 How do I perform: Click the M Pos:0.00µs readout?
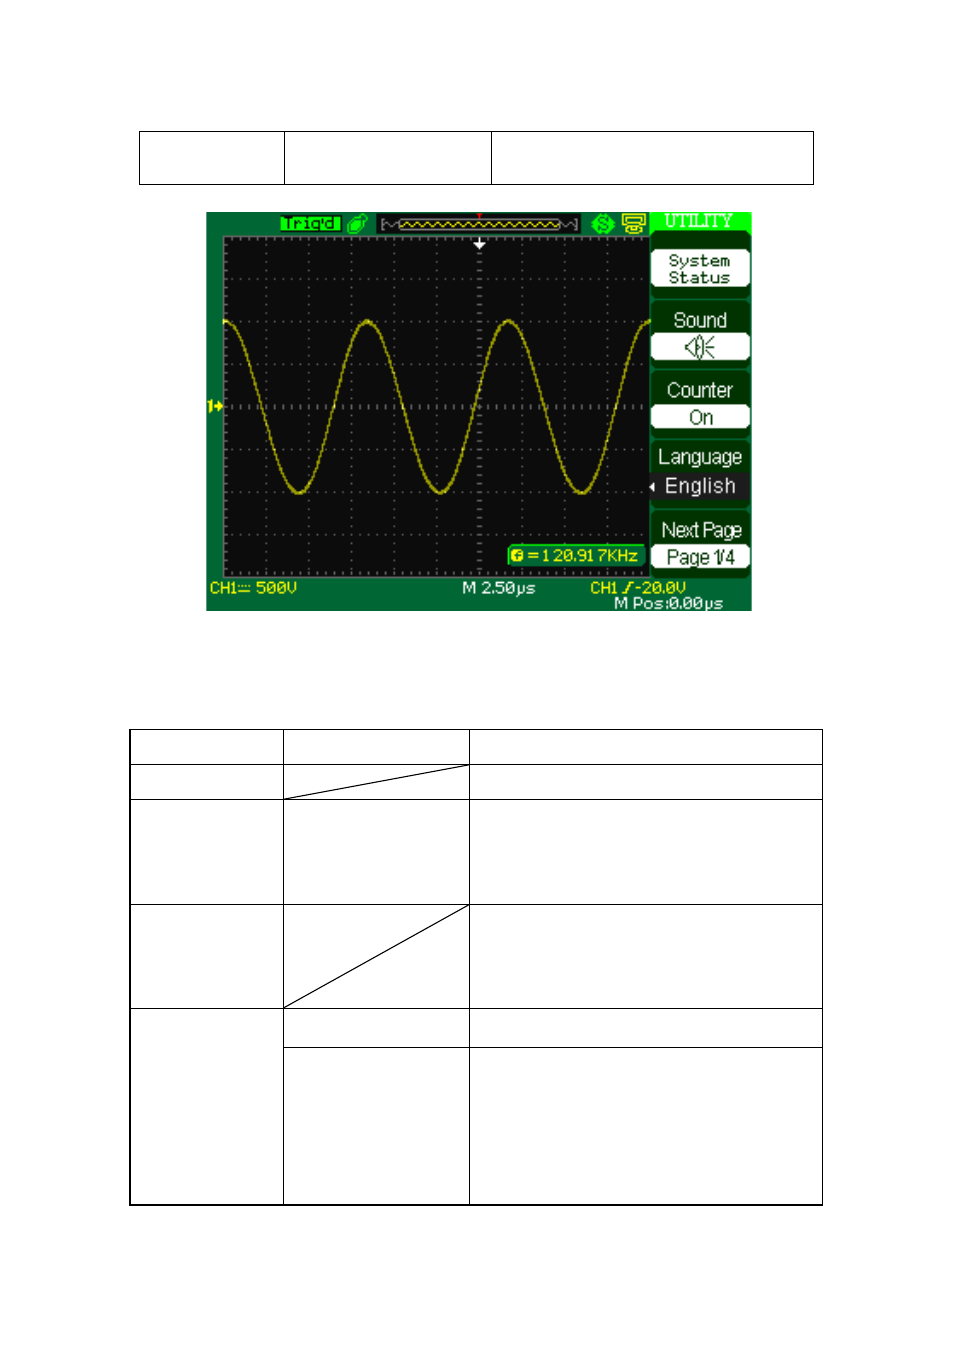pyautogui.click(x=668, y=603)
